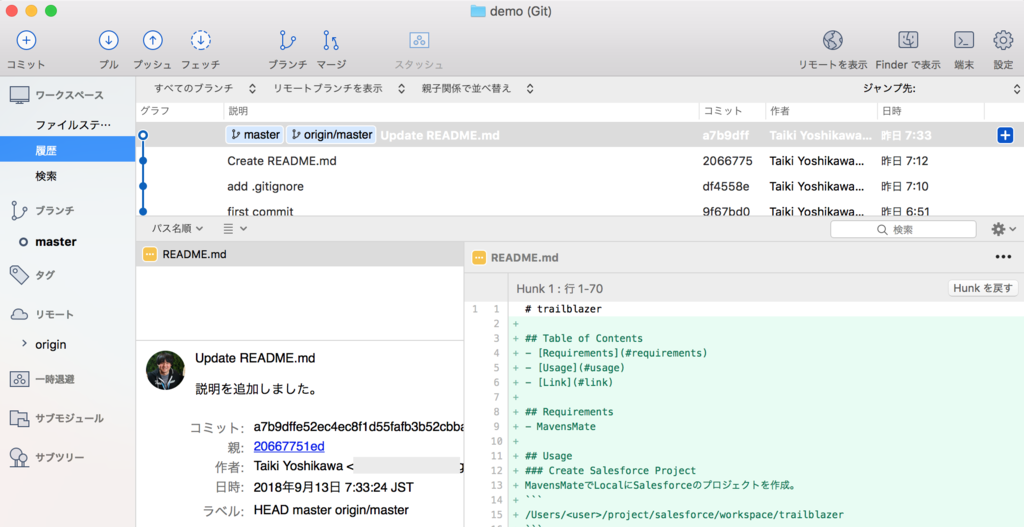Click the Branches (ブランチ) sidebar icon
The height and width of the screenshot is (527, 1024).
[19, 211]
